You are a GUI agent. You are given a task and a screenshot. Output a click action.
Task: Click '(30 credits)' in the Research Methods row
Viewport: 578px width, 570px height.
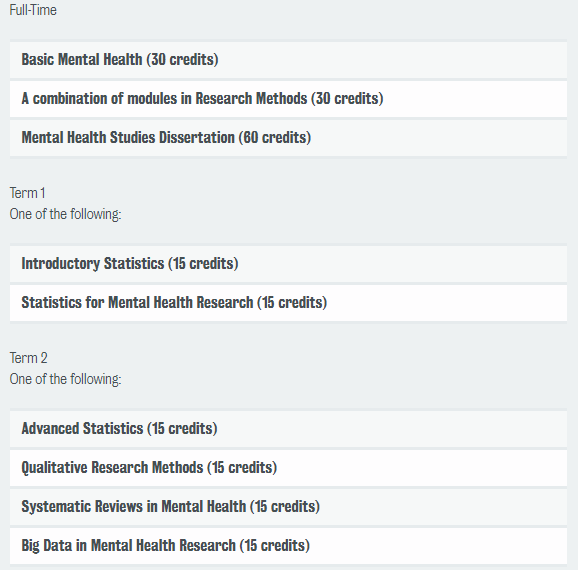click(347, 98)
